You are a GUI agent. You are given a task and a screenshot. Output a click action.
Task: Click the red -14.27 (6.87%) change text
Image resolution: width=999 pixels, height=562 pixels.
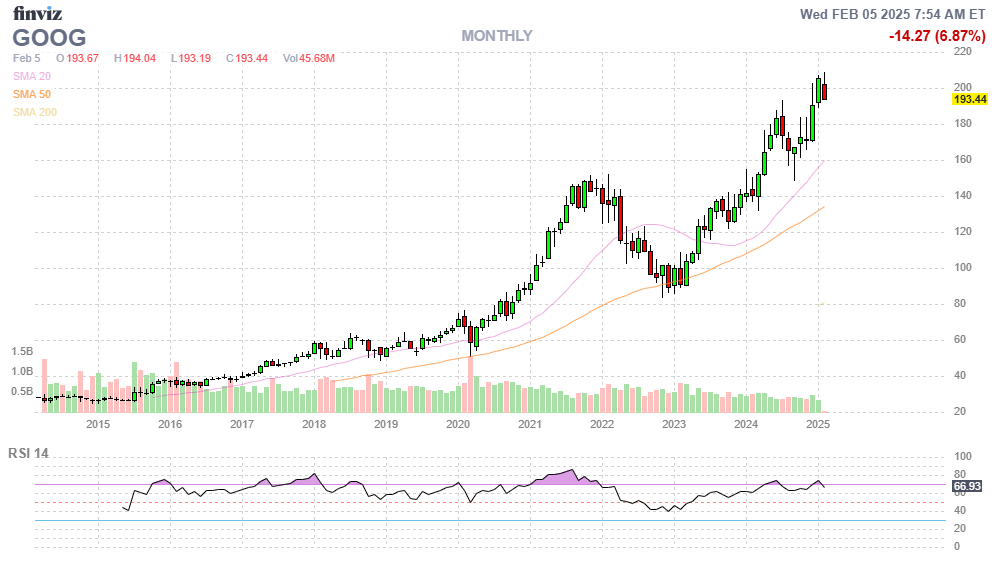938,36
